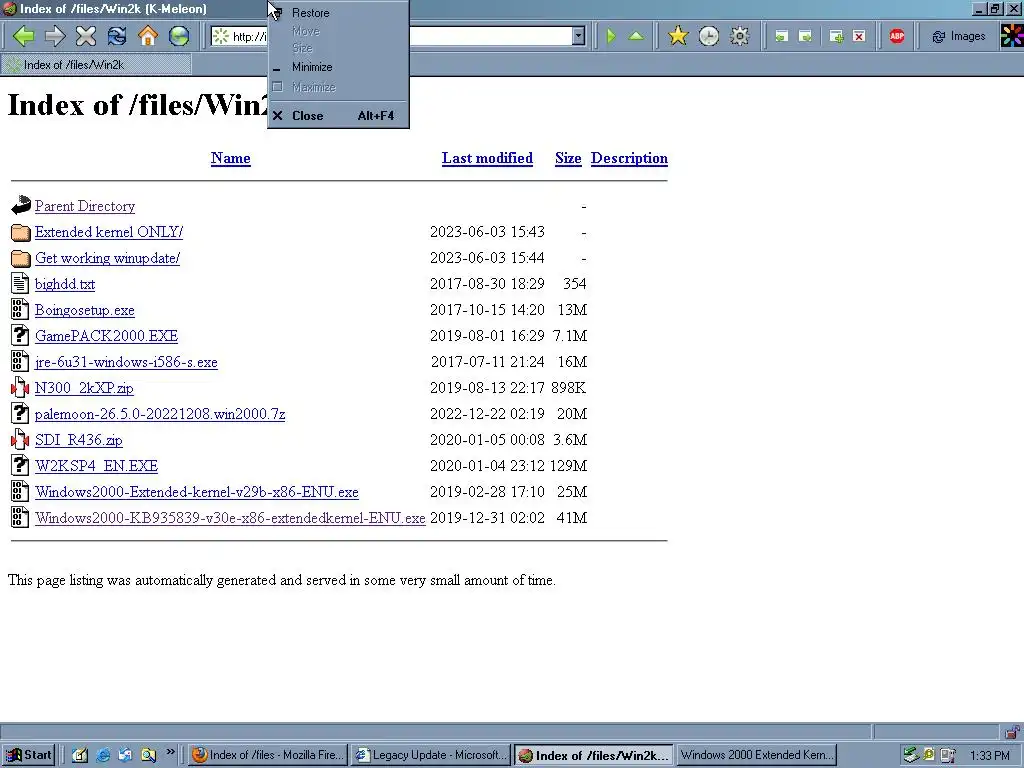Launch Internet Explorer from Quick Launch
The height and width of the screenshot is (768, 1024).
103,755
